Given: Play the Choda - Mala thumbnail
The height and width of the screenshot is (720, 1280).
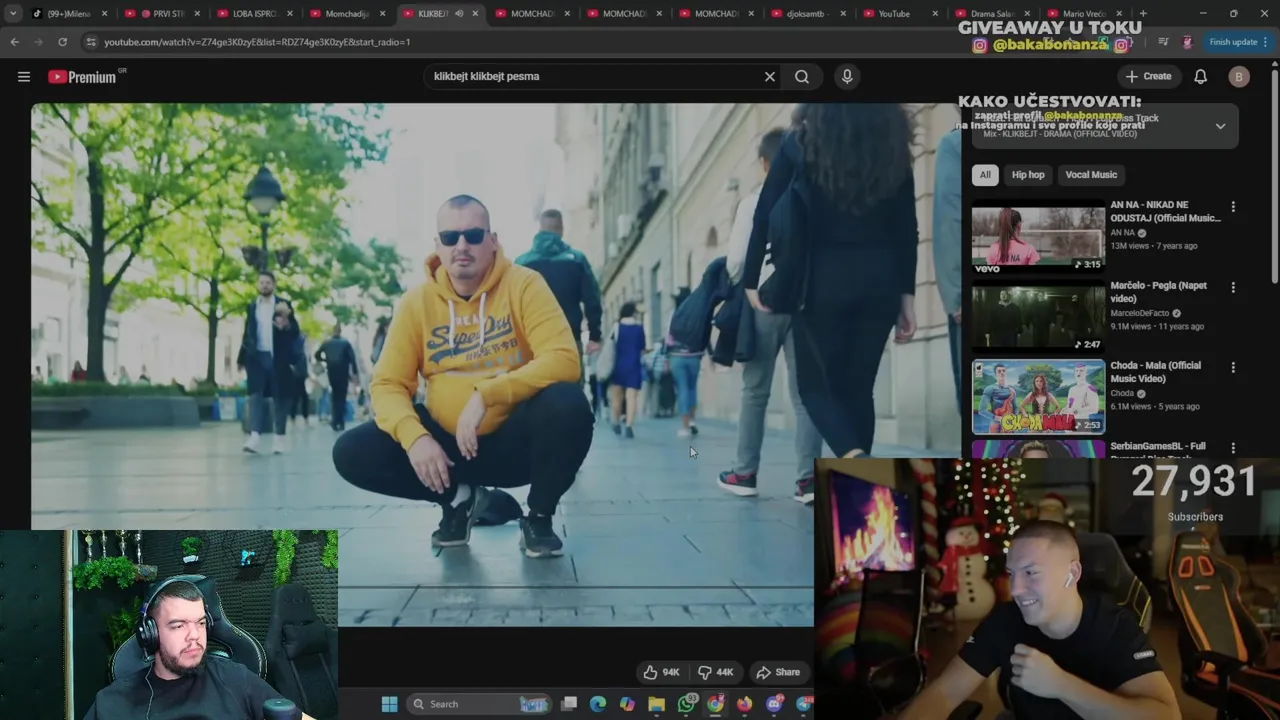Looking at the screenshot, I should click(x=1038, y=397).
